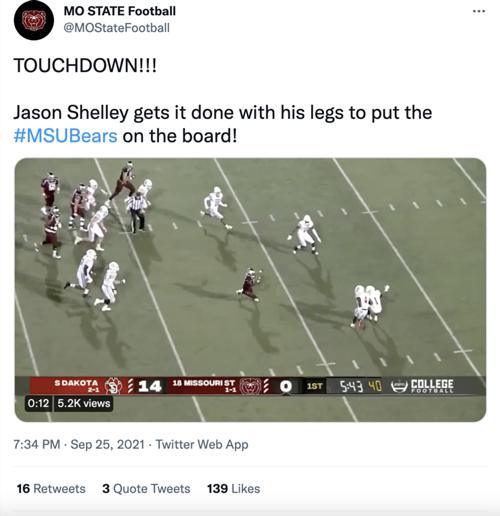Play the touchdown video clip

pos(250,290)
